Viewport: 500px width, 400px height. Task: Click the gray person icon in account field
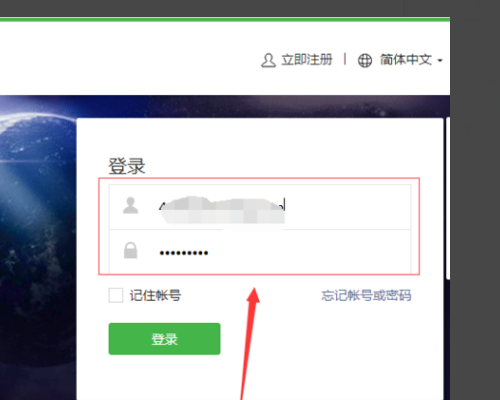pyautogui.click(x=130, y=205)
